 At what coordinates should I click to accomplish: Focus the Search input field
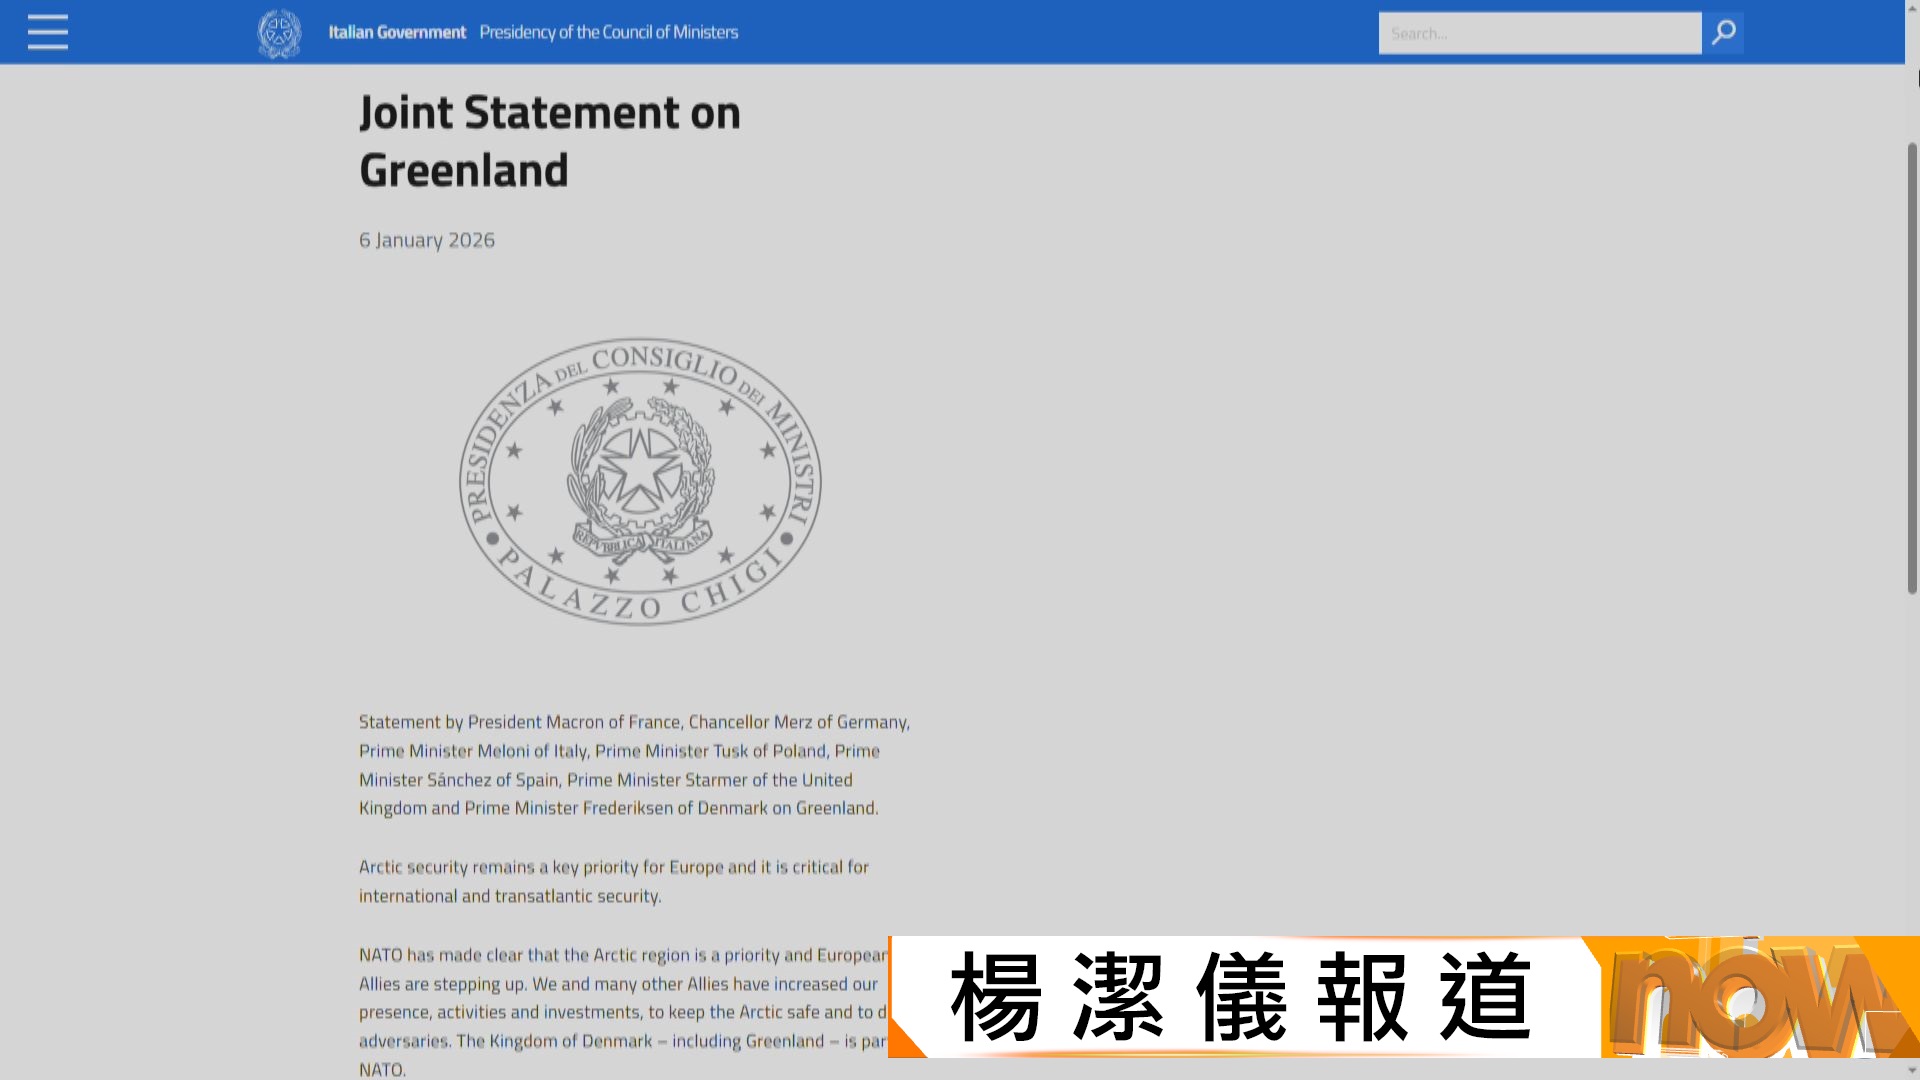[1539, 33]
